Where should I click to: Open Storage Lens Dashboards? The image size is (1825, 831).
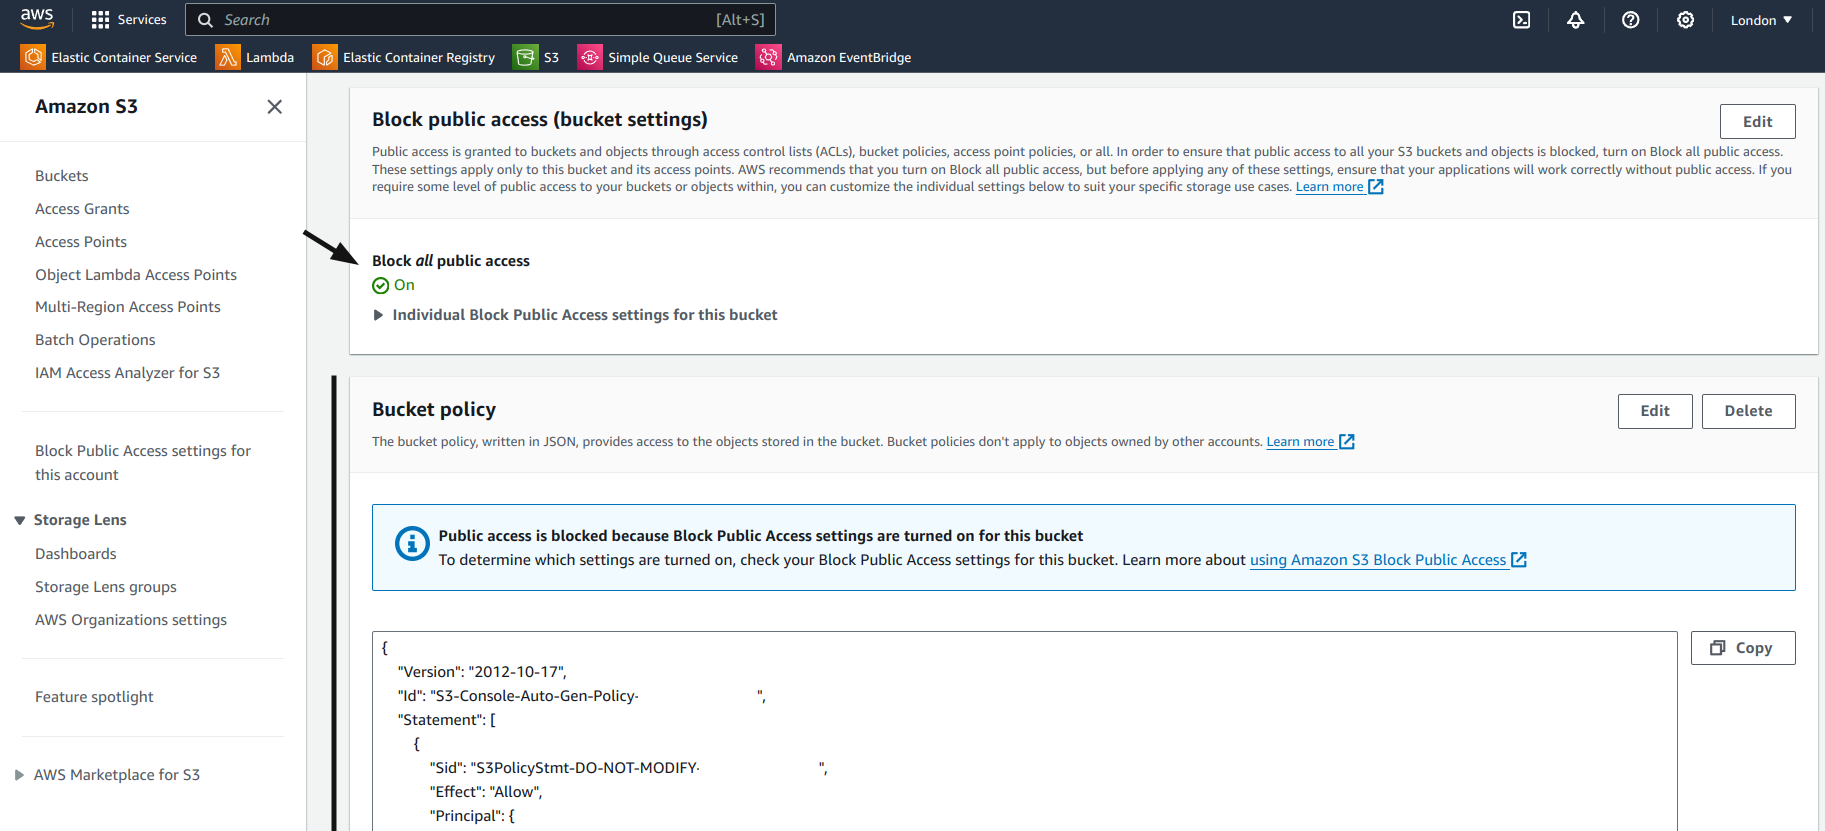pyautogui.click(x=76, y=554)
